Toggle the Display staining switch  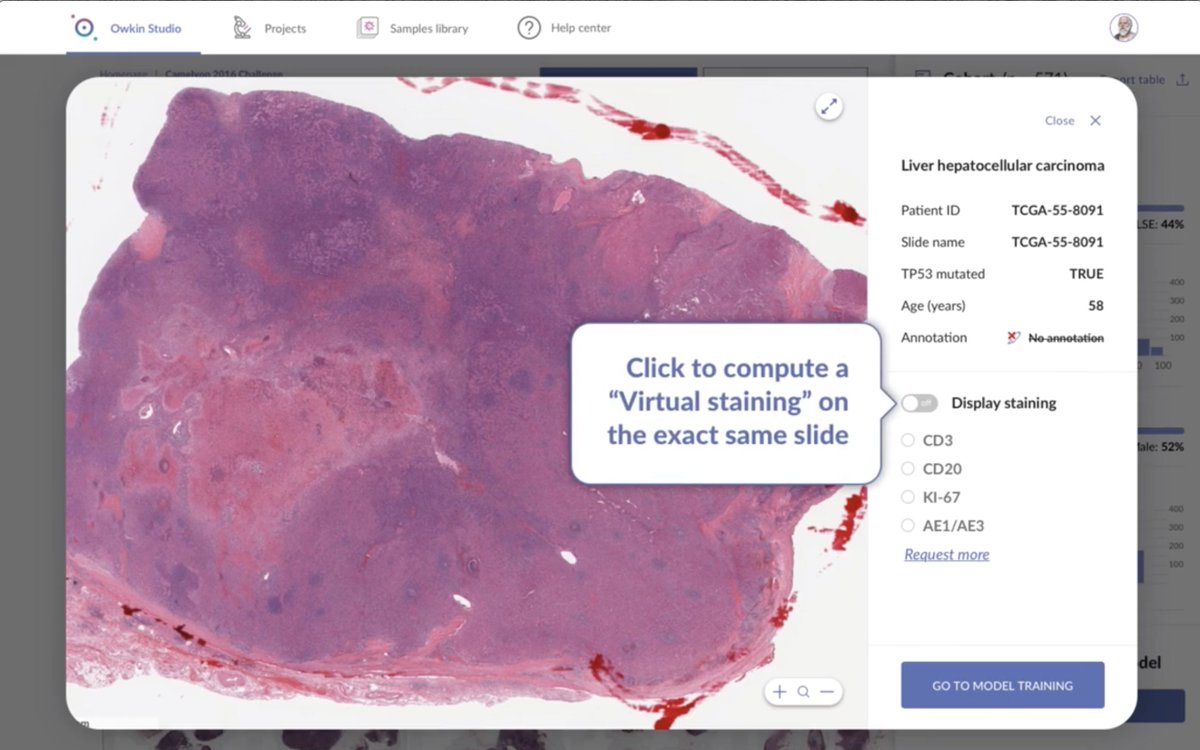(919, 403)
